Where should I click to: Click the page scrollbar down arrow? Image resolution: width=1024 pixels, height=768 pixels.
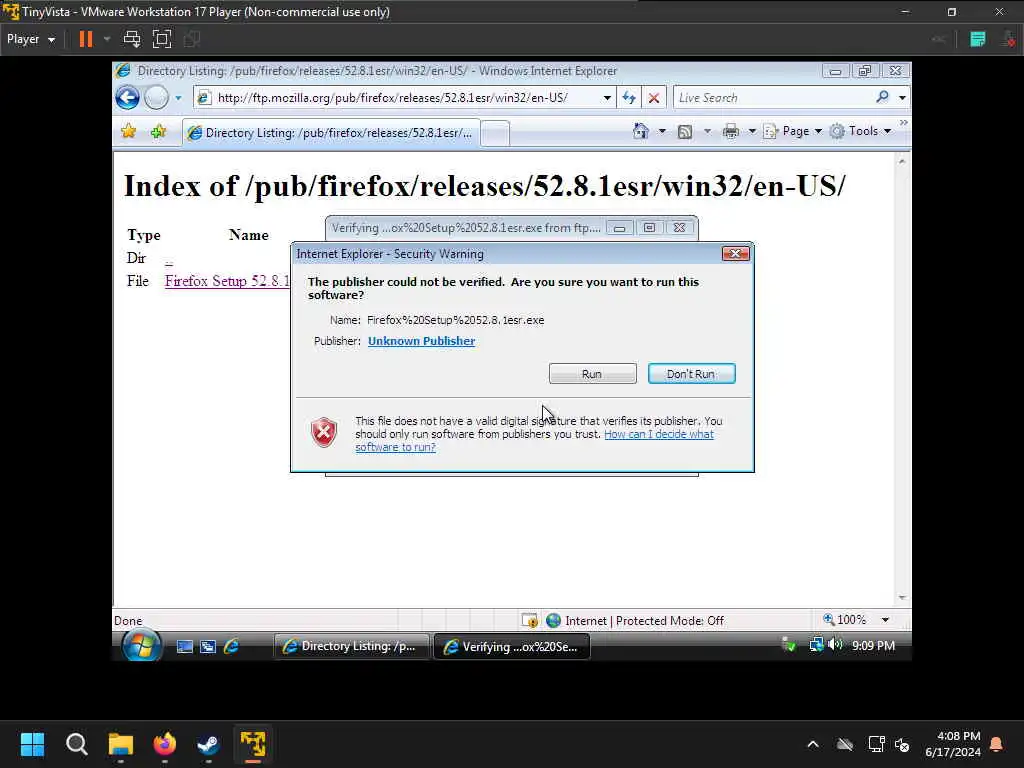902,598
